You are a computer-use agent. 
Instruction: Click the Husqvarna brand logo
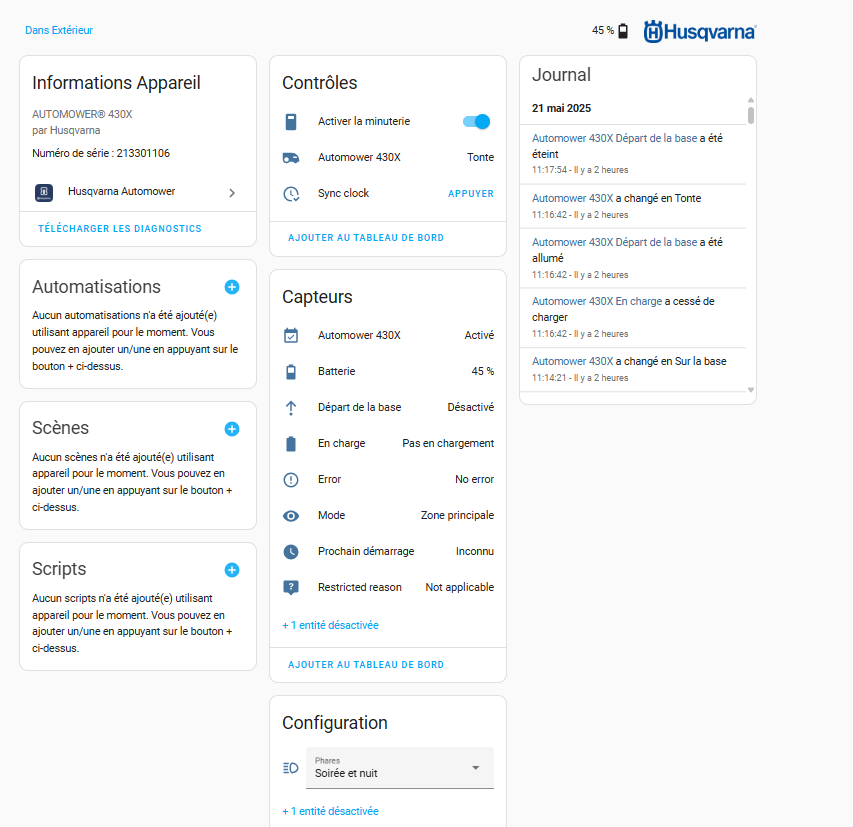700,32
